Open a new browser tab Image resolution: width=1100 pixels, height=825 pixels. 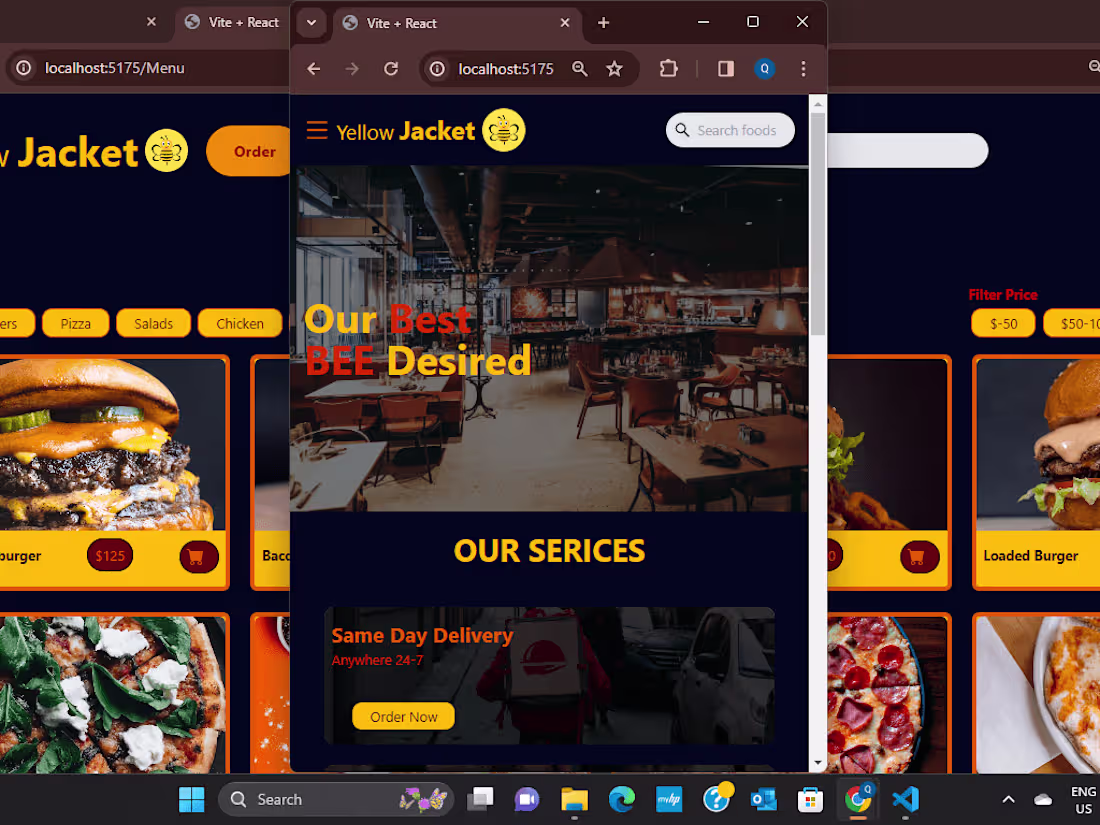(603, 22)
